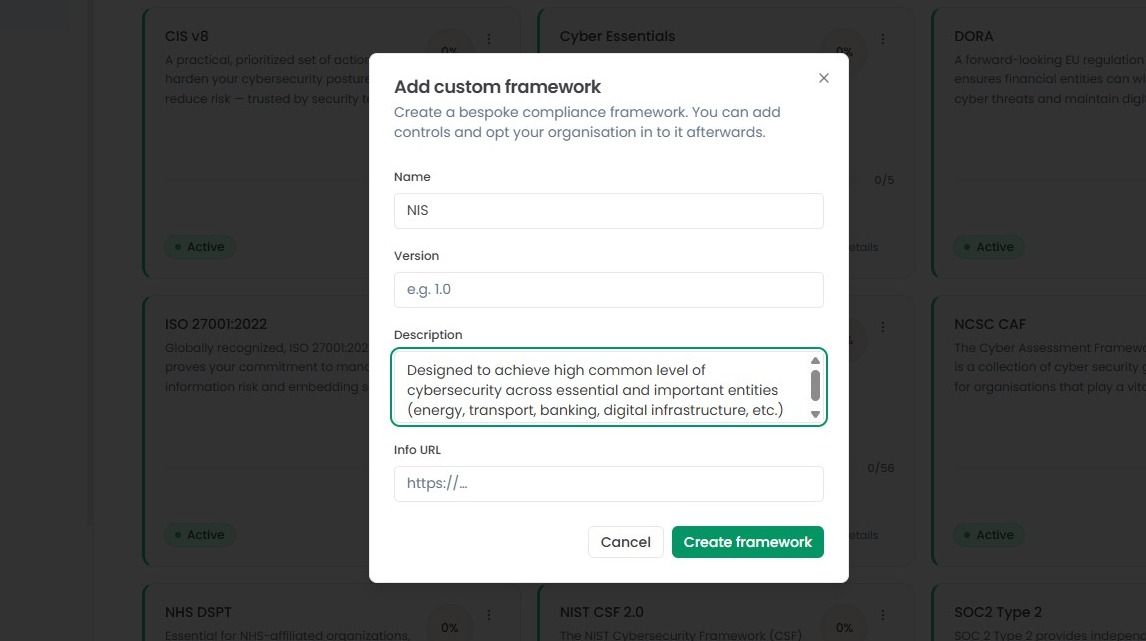This screenshot has height=641, width=1146.
Task: Focus the Name field containing NIS
Action: (608, 210)
